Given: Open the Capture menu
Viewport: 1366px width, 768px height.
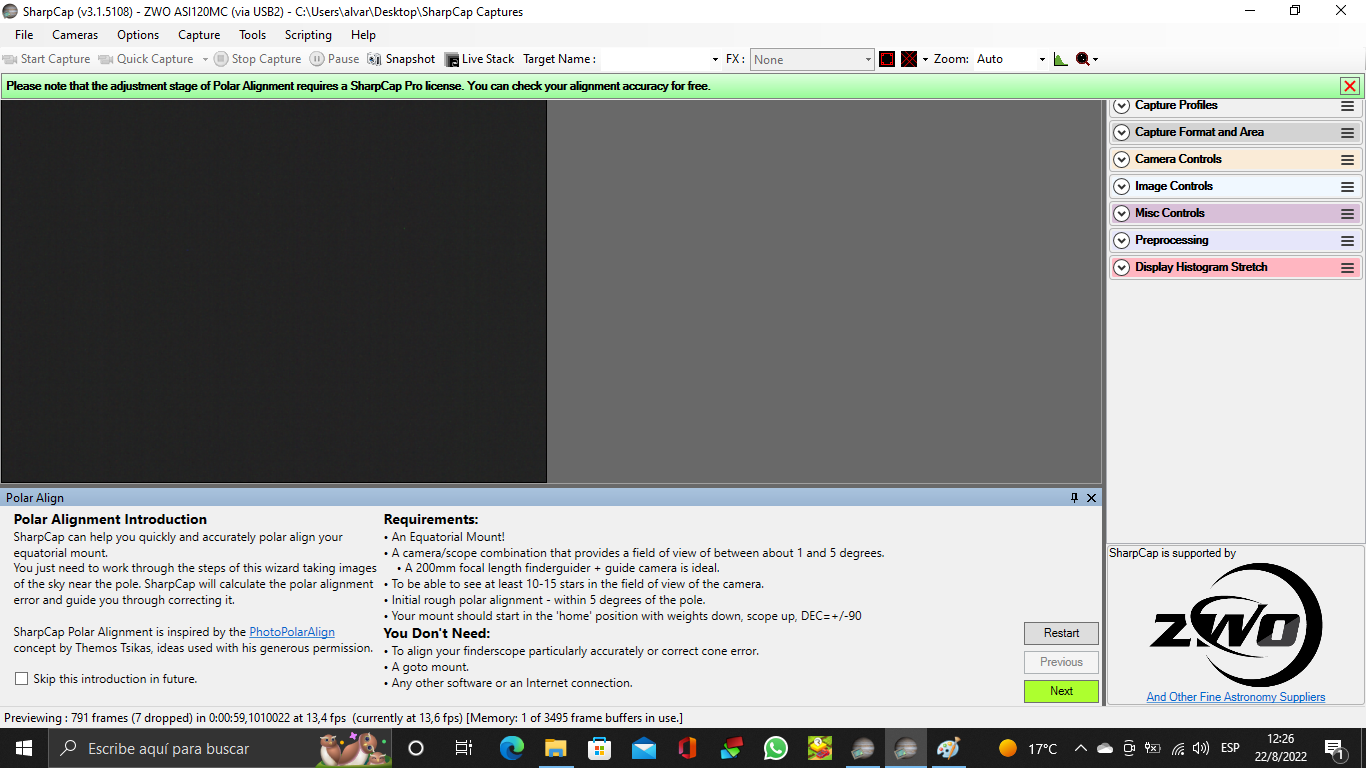Looking at the screenshot, I should [199, 35].
